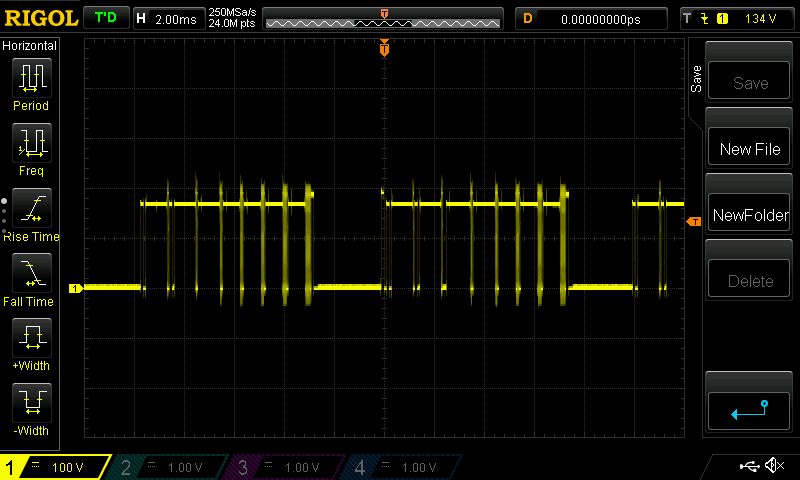Click the 250MSa/s sample rate readout
Viewport: 800px width, 480px height.
(x=232, y=12)
